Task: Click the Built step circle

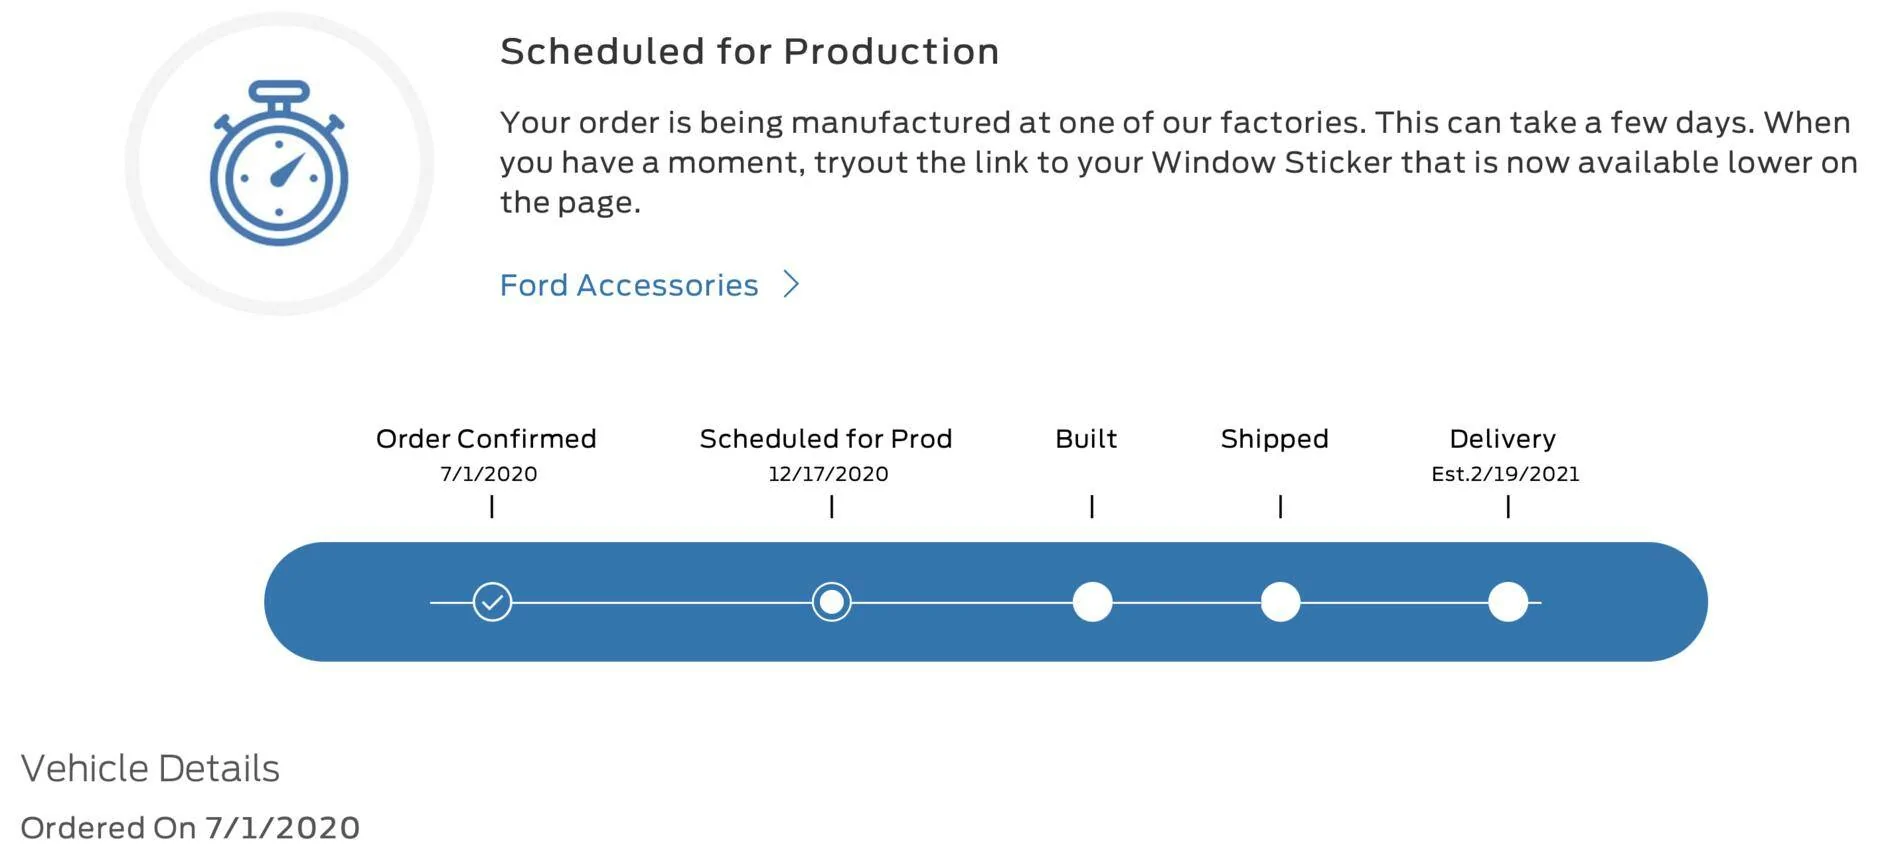Action: 1092,602
